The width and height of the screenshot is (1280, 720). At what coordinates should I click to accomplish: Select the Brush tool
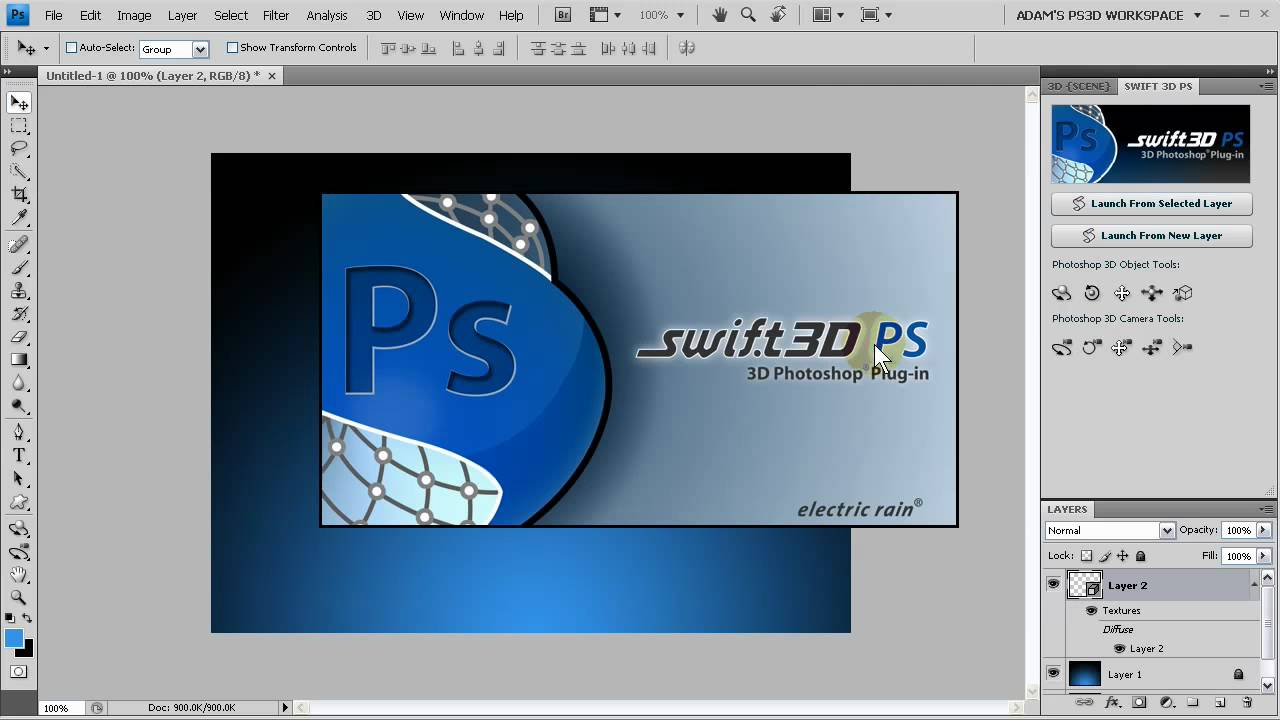(x=19, y=268)
